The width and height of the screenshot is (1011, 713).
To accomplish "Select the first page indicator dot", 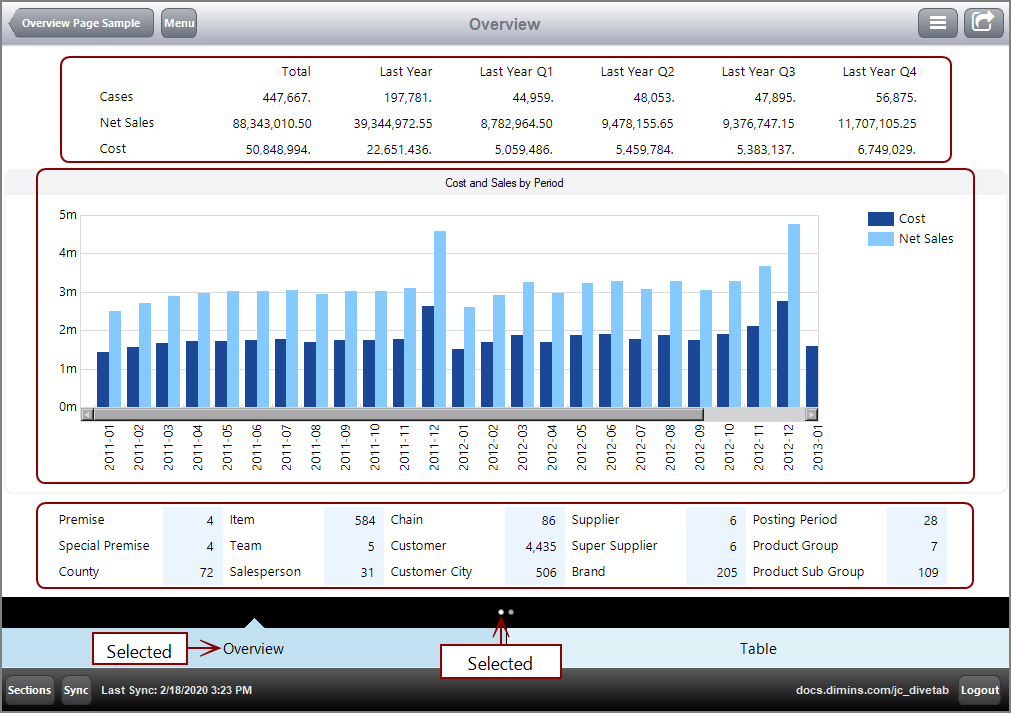I will tap(501, 611).
